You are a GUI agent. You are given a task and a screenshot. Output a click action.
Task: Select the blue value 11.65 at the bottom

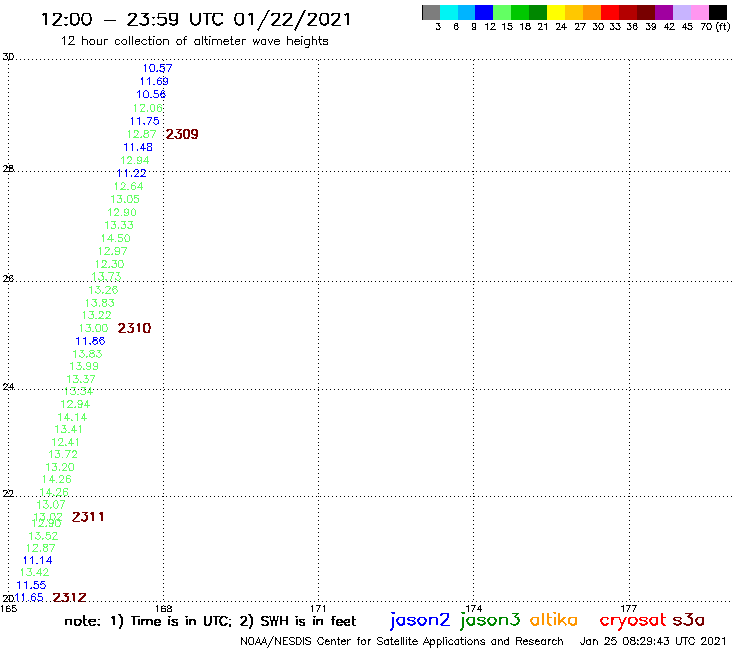click(x=29, y=598)
